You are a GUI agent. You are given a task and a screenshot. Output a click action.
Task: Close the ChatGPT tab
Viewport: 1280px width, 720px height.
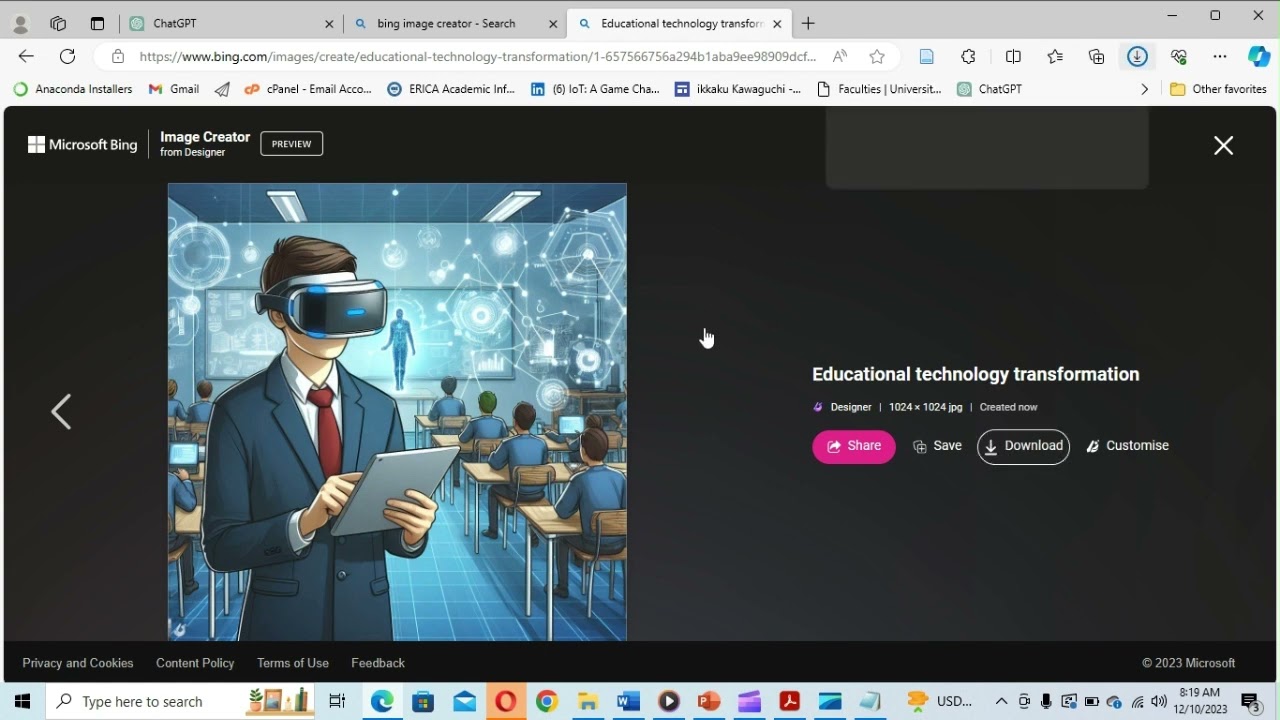330,23
